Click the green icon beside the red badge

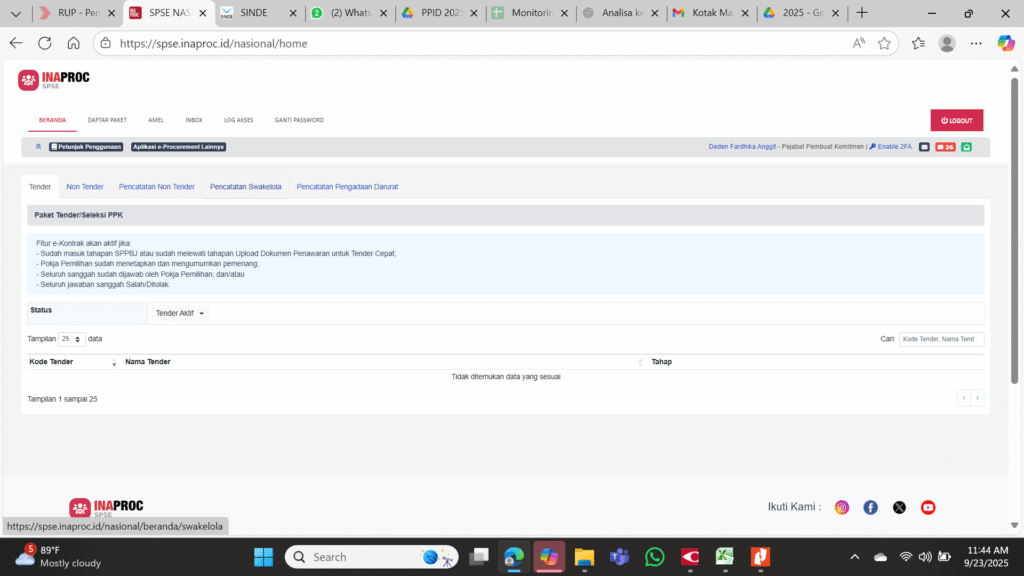click(x=967, y=147)
